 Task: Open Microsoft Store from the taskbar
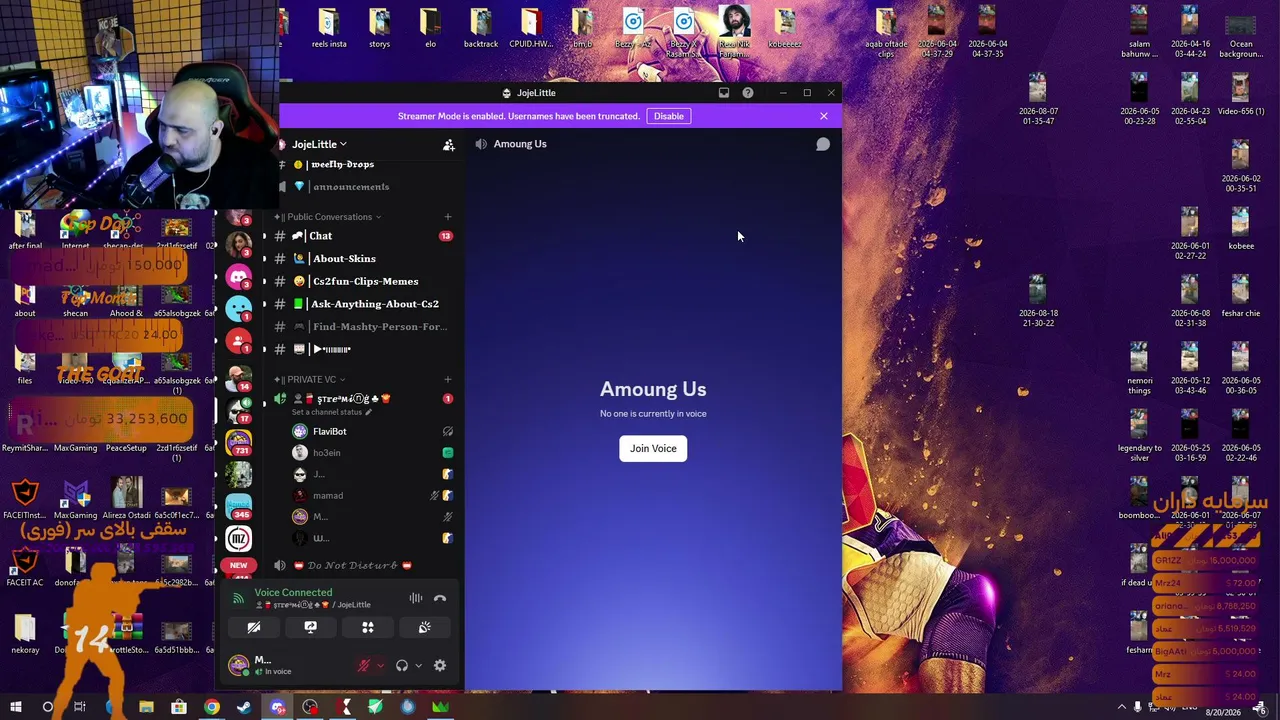coord(179,708)
